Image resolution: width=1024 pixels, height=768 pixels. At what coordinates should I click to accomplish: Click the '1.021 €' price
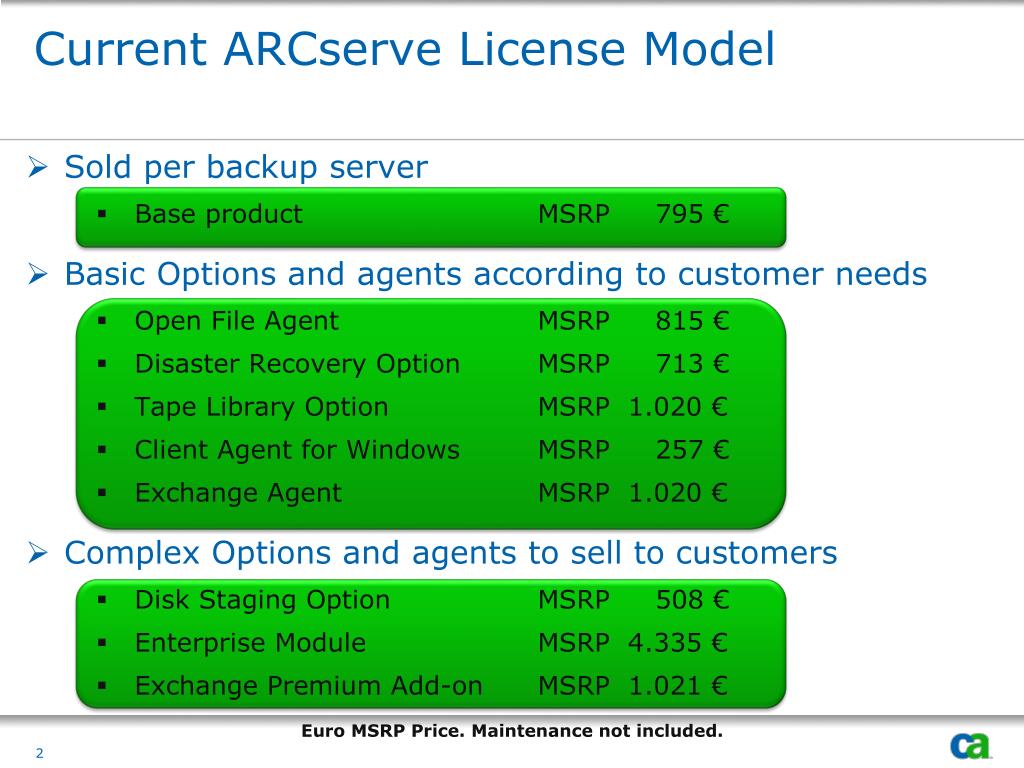678,686
